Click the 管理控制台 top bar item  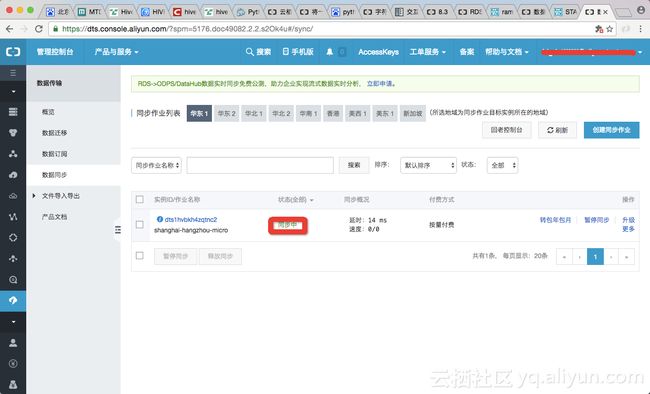[55, 52]
